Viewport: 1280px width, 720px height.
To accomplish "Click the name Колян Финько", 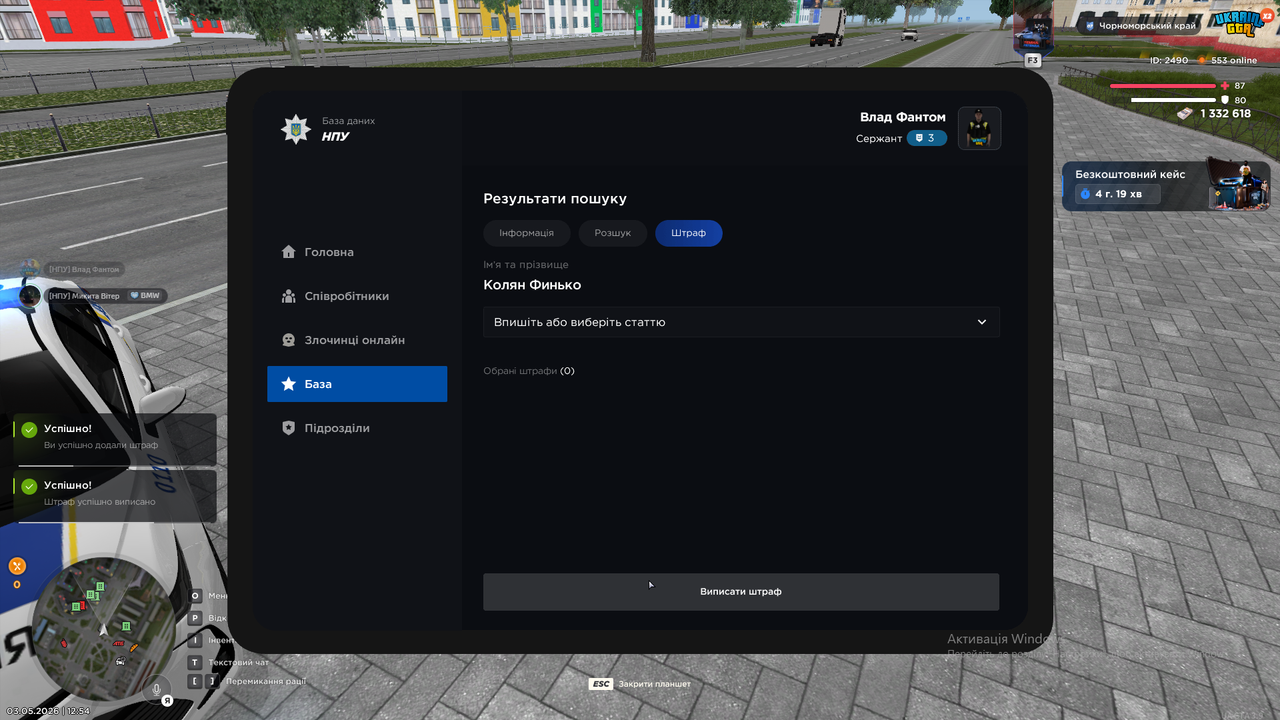I will pos(532,285).
